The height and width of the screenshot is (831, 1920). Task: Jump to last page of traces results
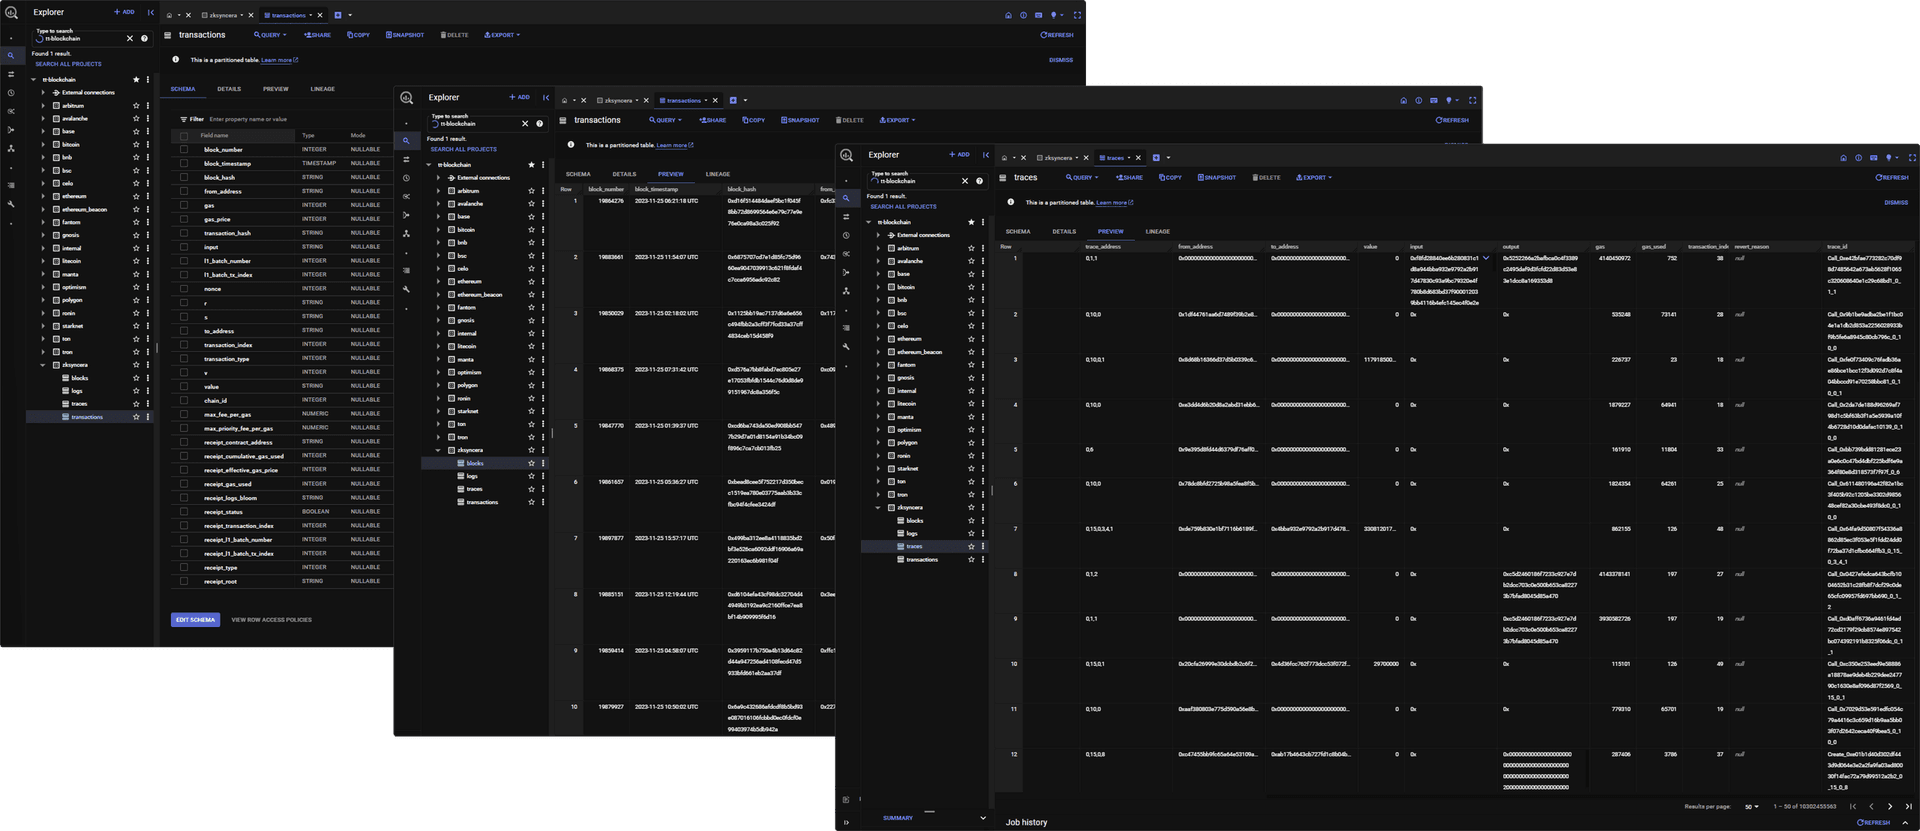coord(1908,806)
